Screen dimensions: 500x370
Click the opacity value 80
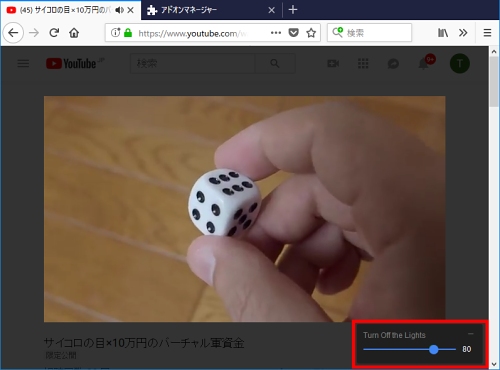467,349
